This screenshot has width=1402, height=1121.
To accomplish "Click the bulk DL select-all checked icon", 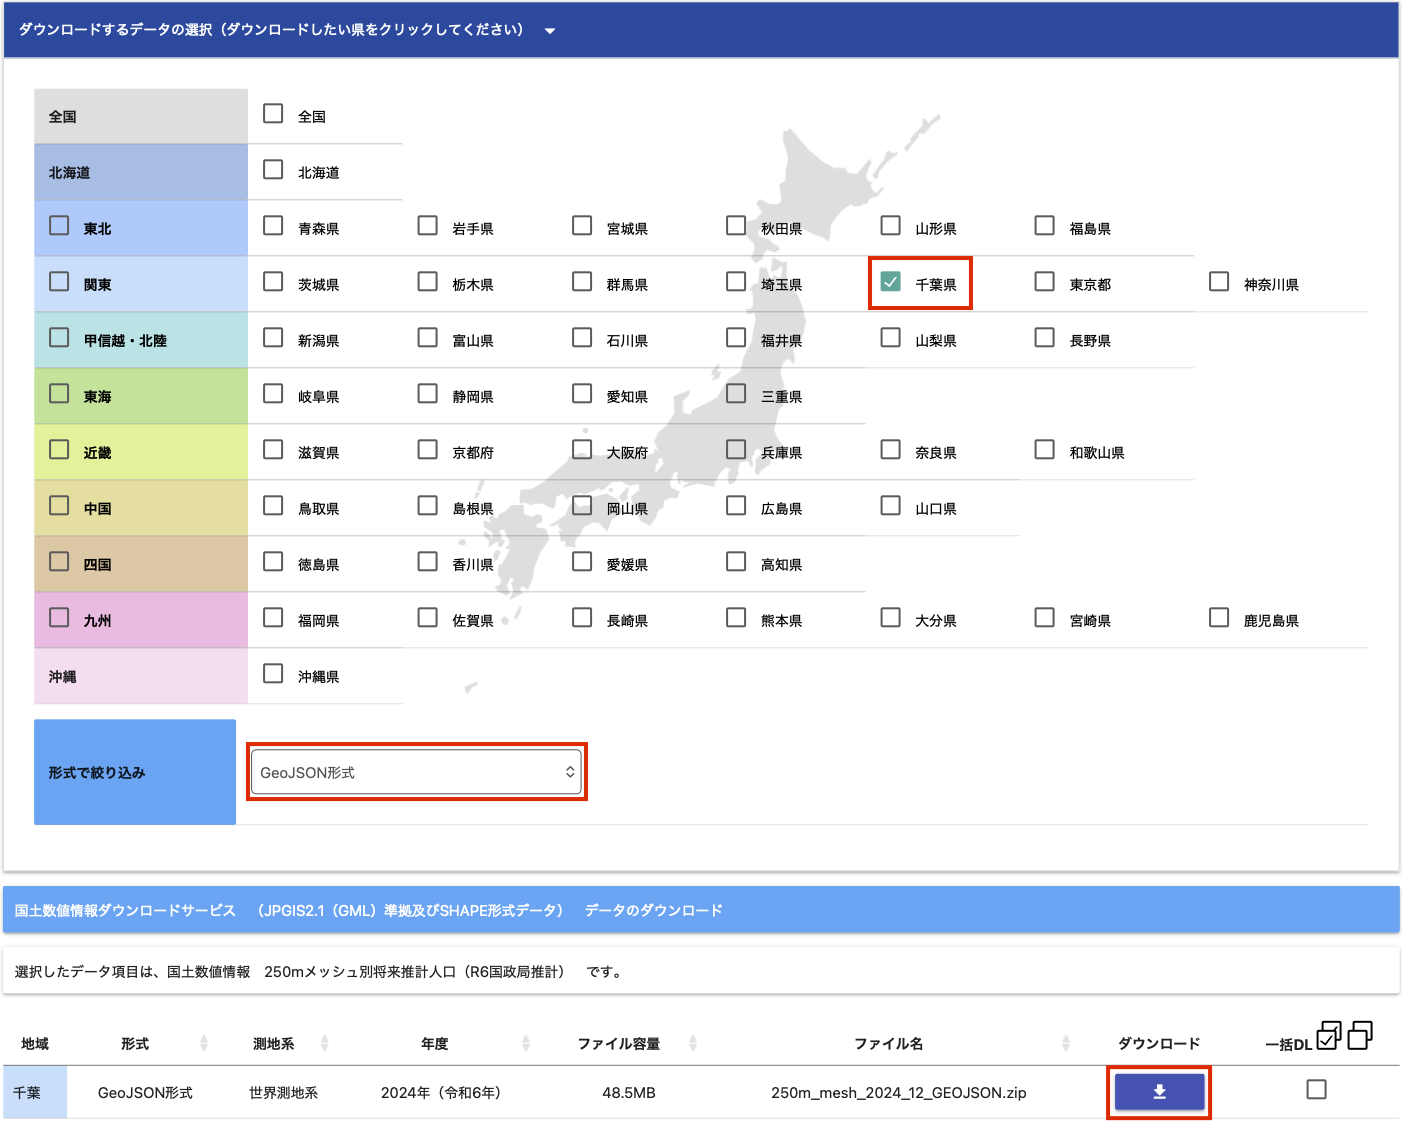I will coord(1328,1036).
